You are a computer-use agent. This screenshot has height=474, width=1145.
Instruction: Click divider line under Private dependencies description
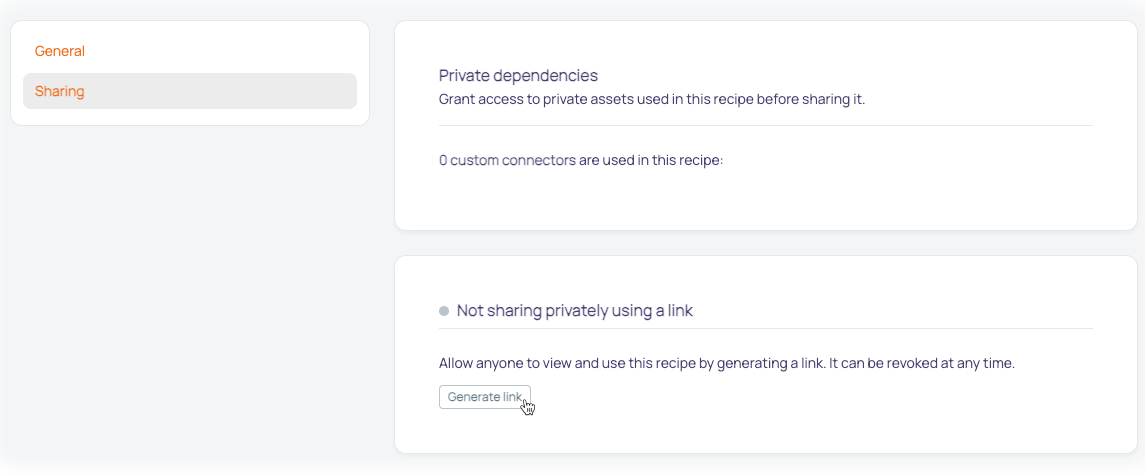[765, 126]
